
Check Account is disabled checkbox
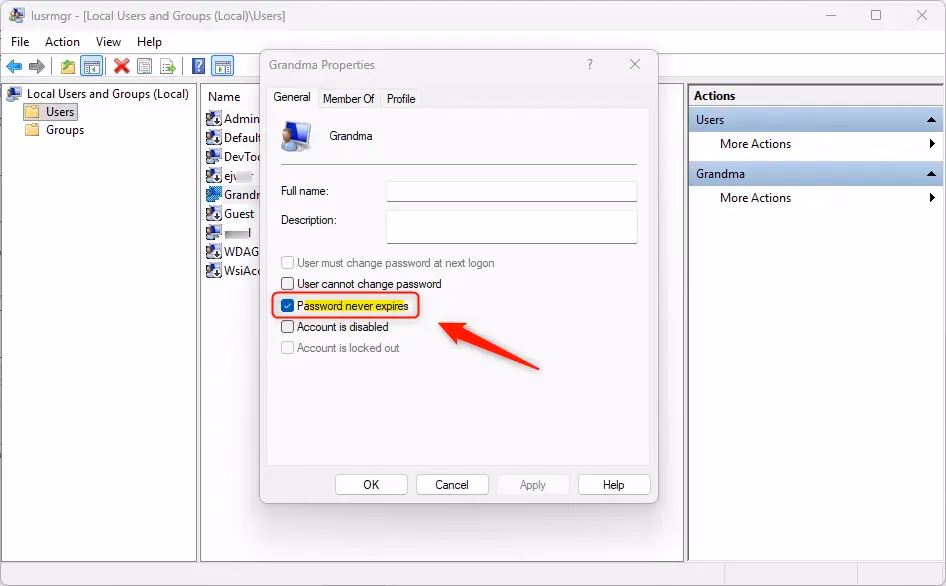point(288,327)
